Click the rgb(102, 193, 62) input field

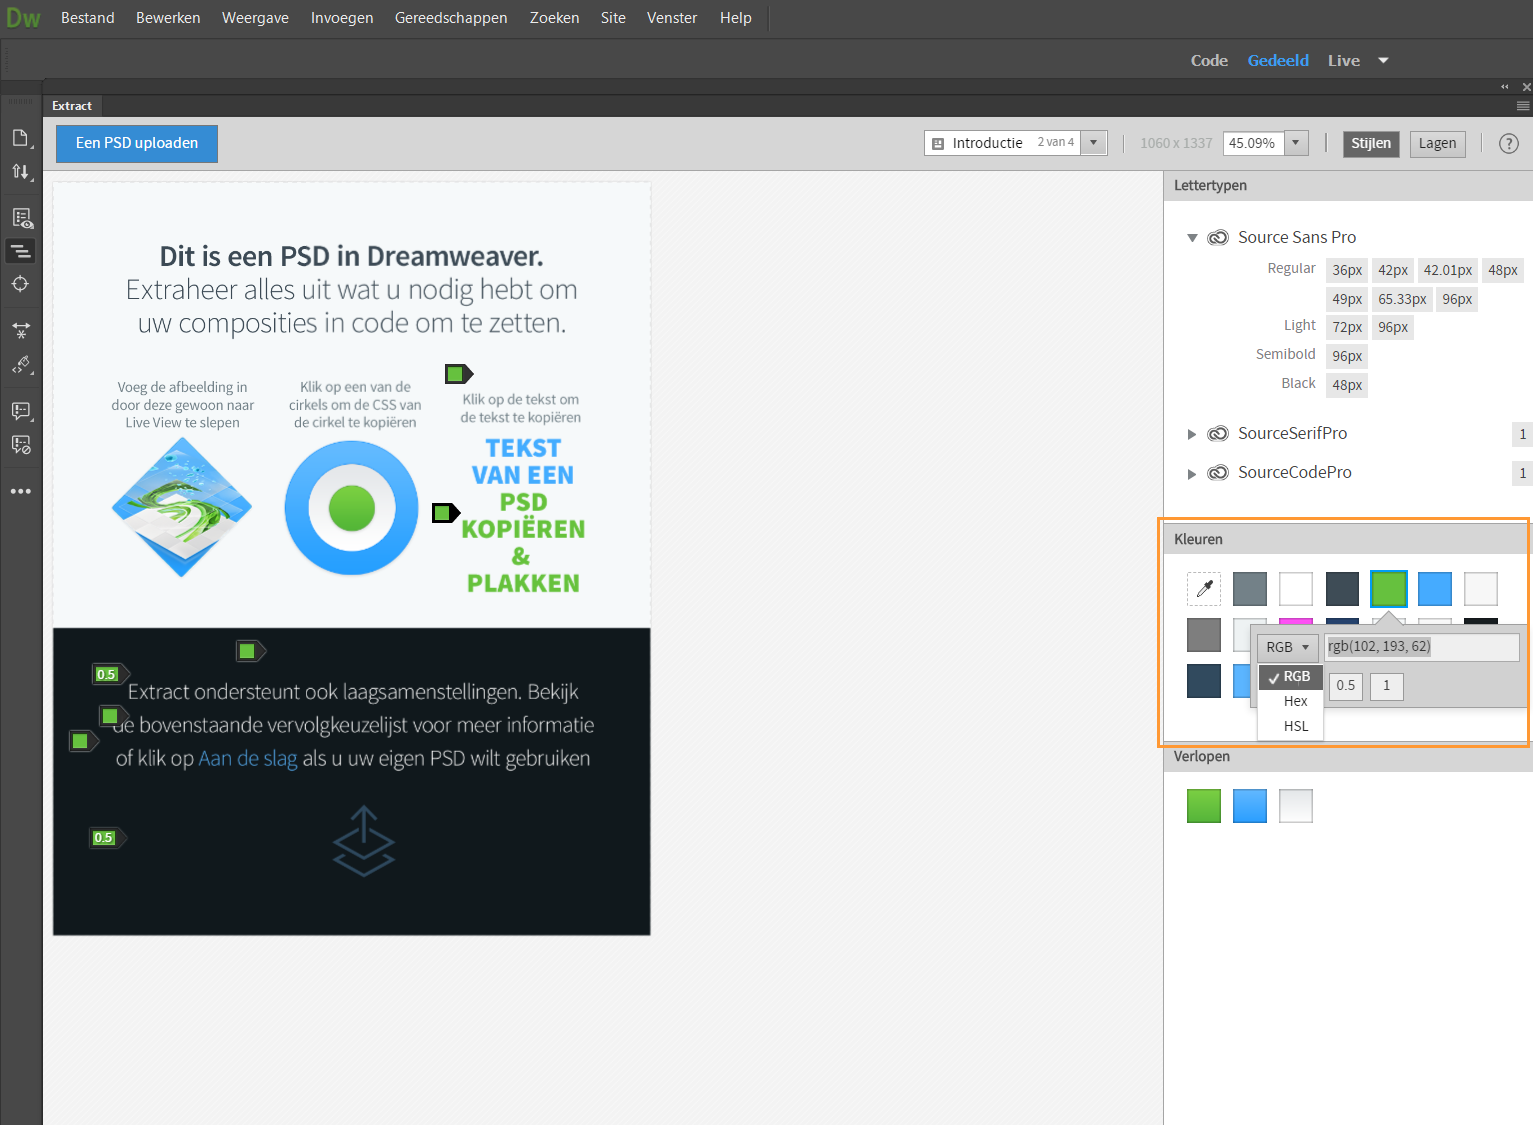pos(1421,647)
